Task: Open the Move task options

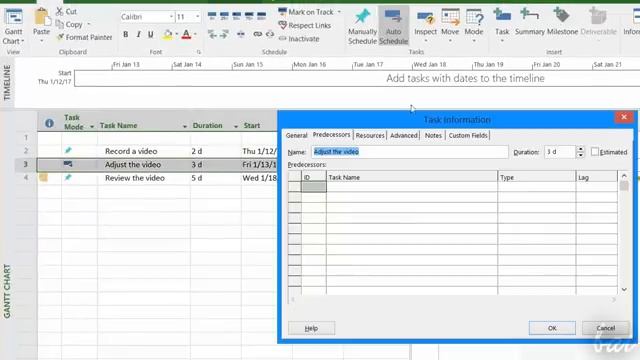Action: point(450,26)
